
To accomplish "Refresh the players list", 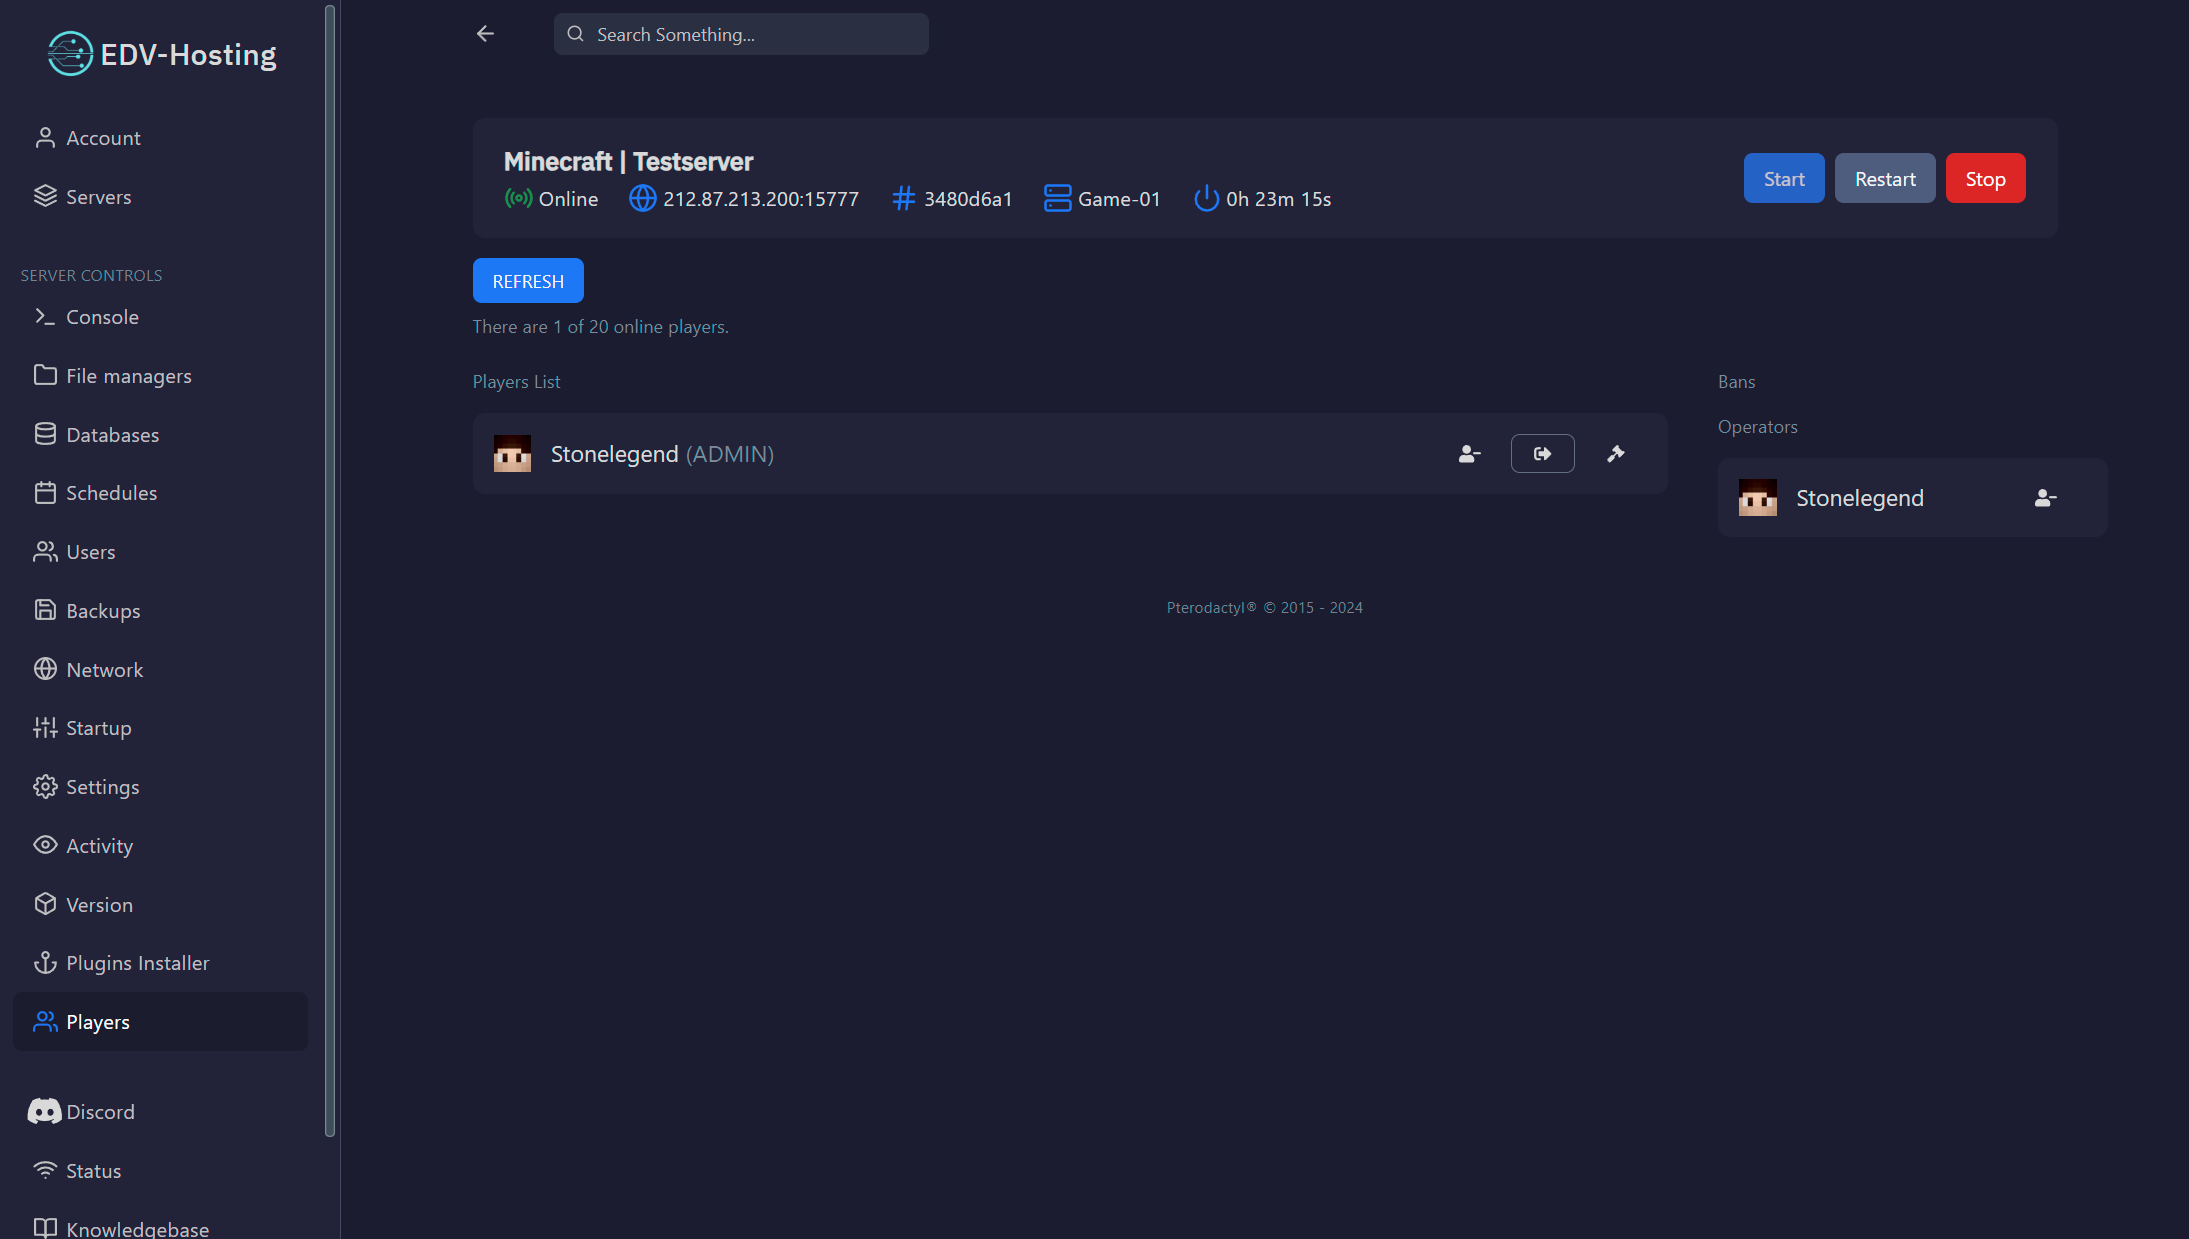I will coord(528,281).
